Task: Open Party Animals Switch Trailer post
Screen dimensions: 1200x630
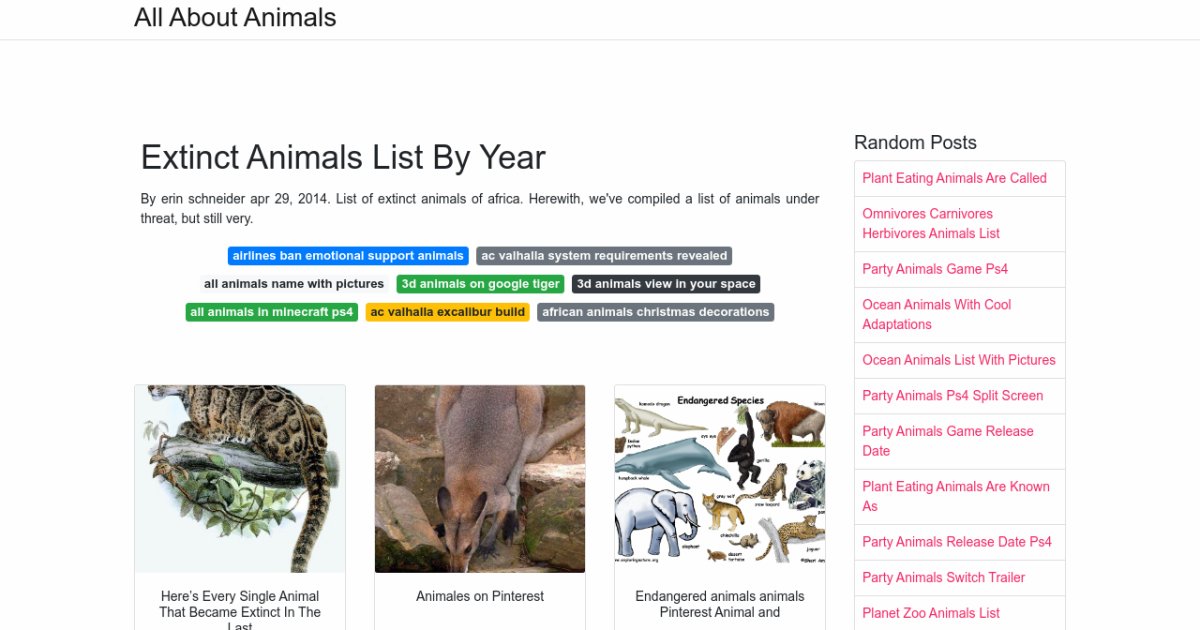Action: [944, 577]
